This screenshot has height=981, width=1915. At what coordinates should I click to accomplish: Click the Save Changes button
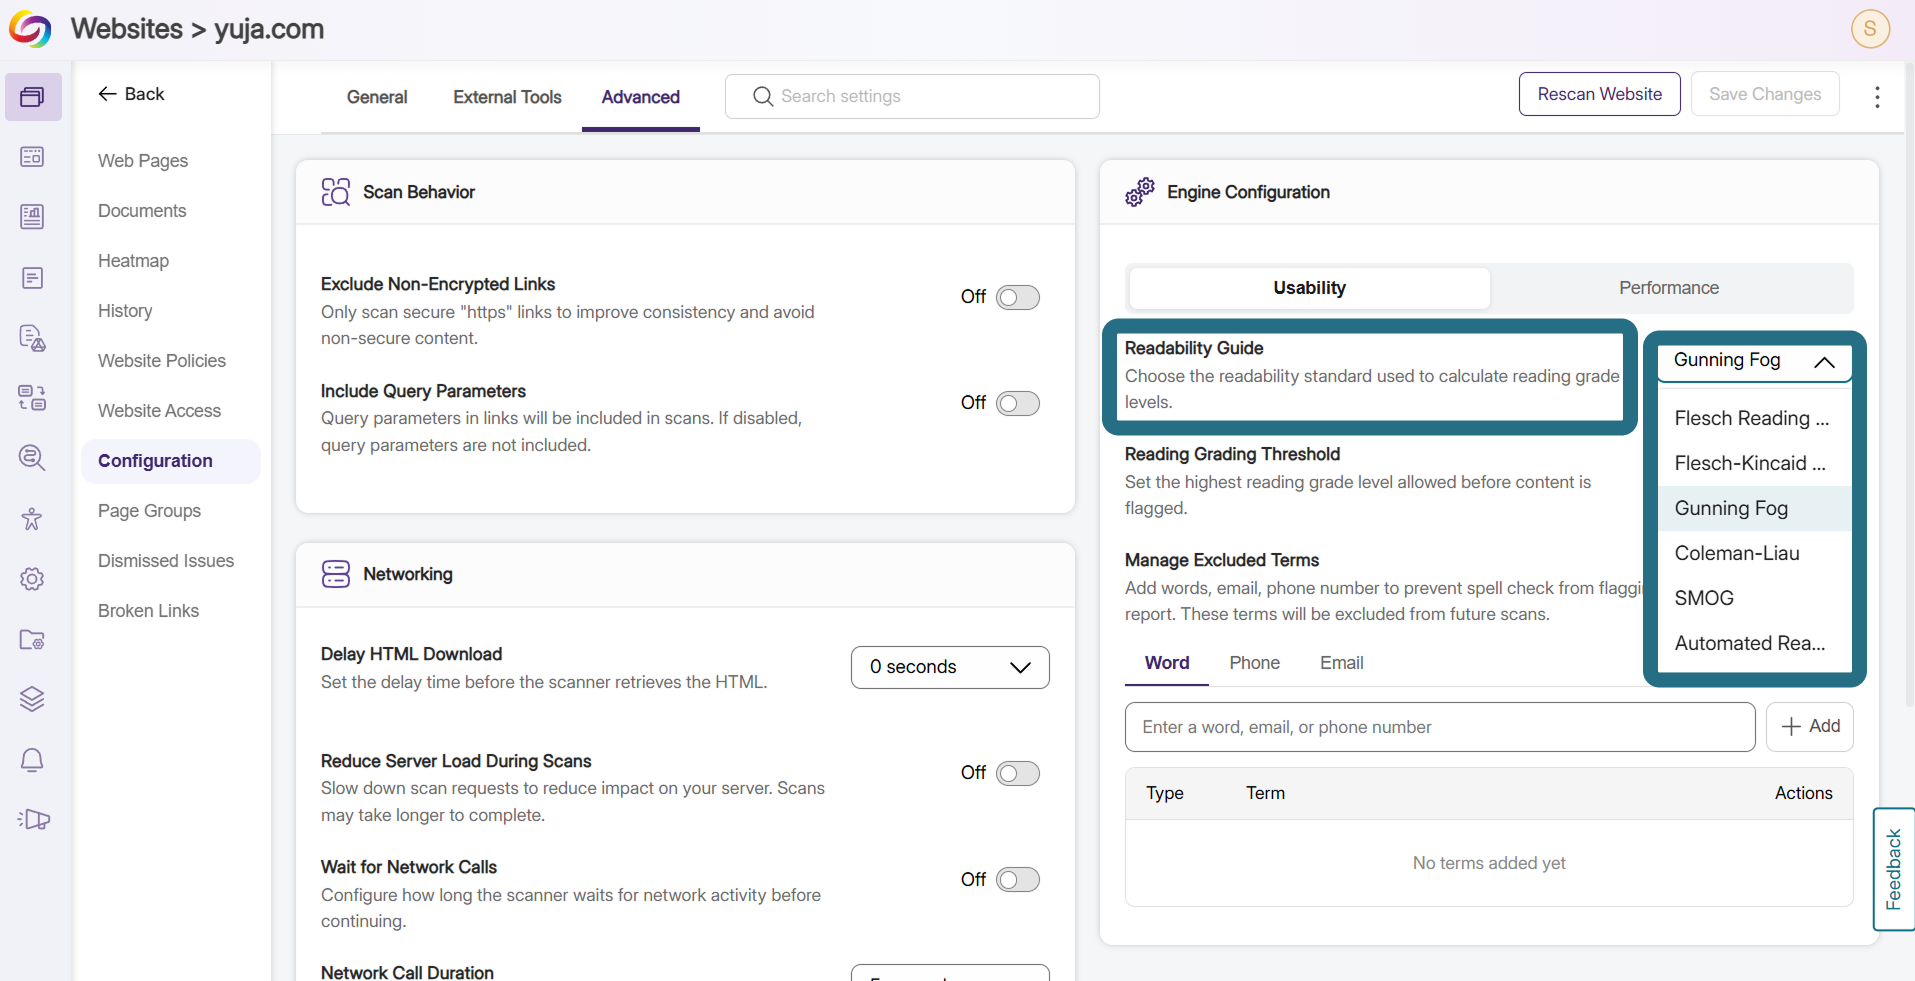[1765, 94]
